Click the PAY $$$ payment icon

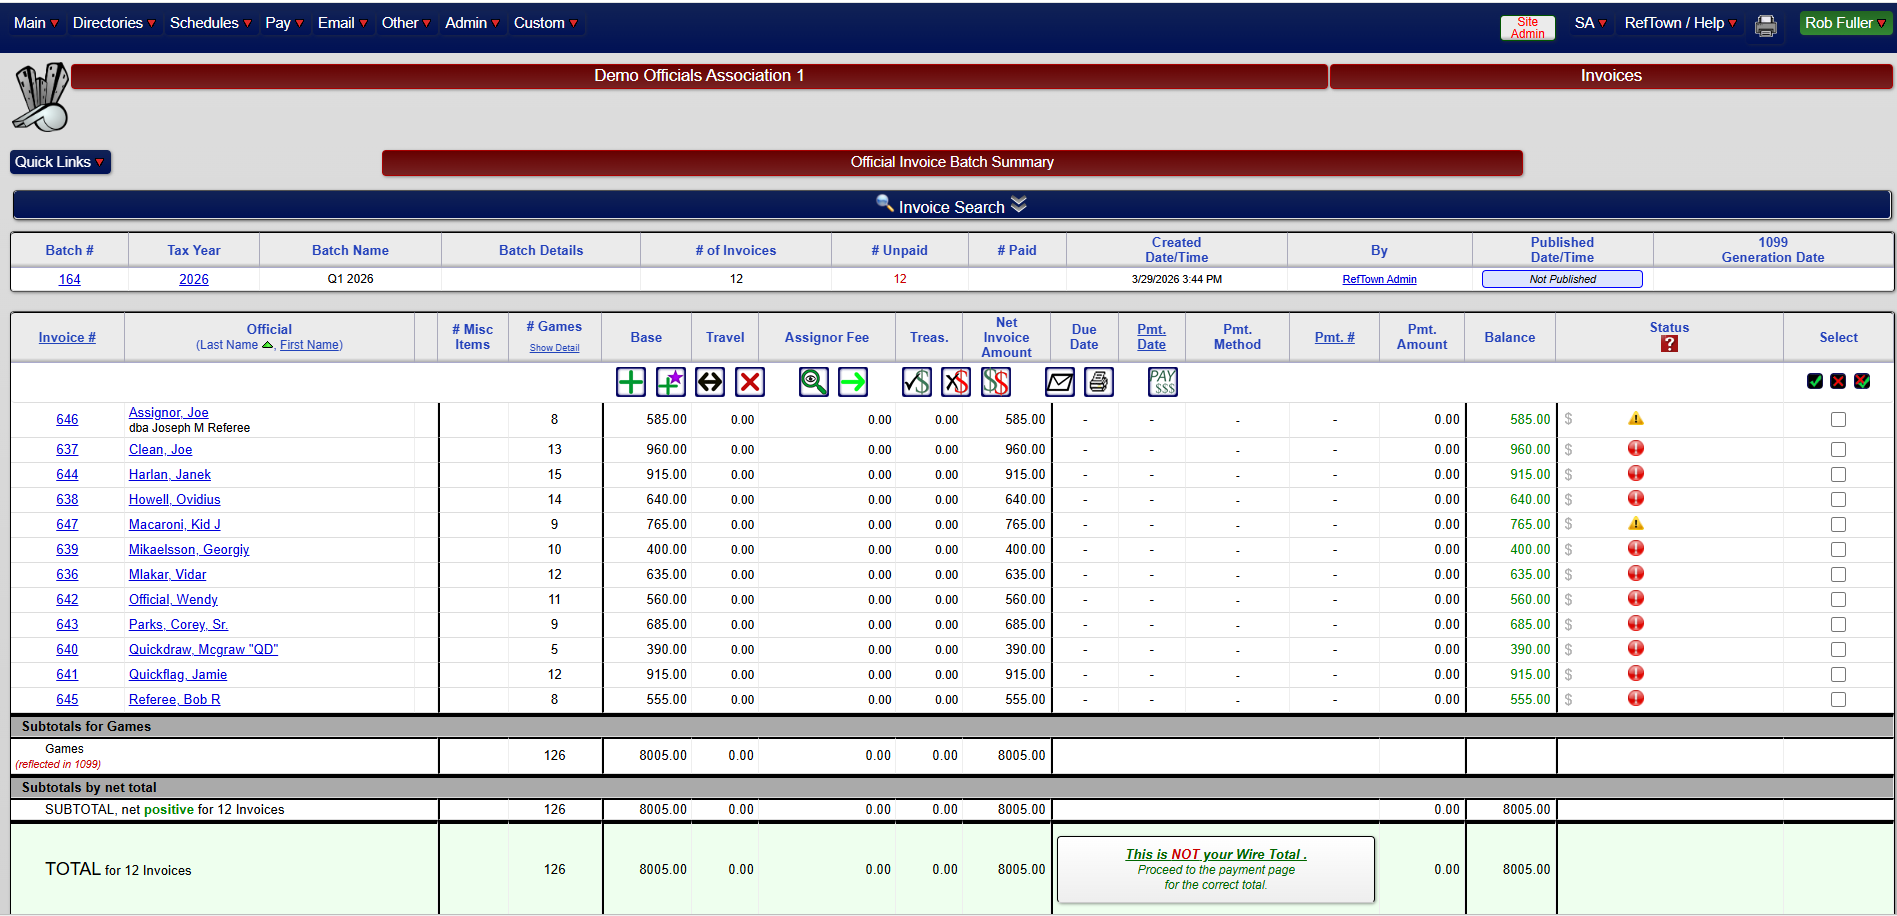1162,381
